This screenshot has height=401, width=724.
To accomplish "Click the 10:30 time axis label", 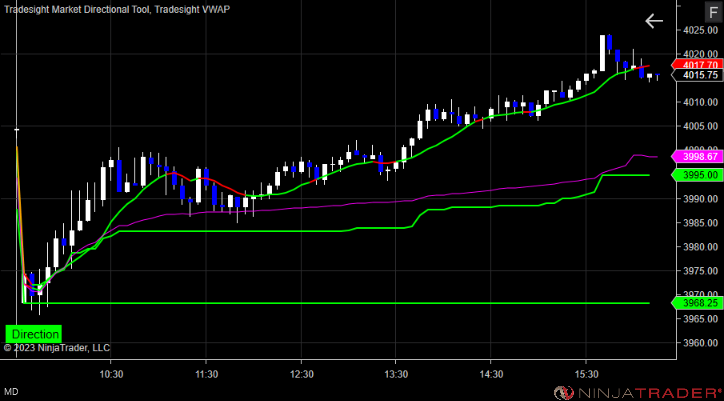I will [x=111, y=373].
